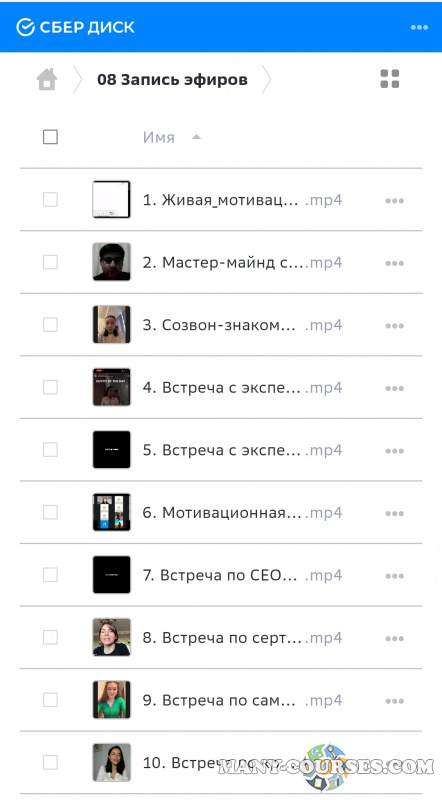Click the Sber Disk logo
442x800 pixels.
[x=75, y=27]
